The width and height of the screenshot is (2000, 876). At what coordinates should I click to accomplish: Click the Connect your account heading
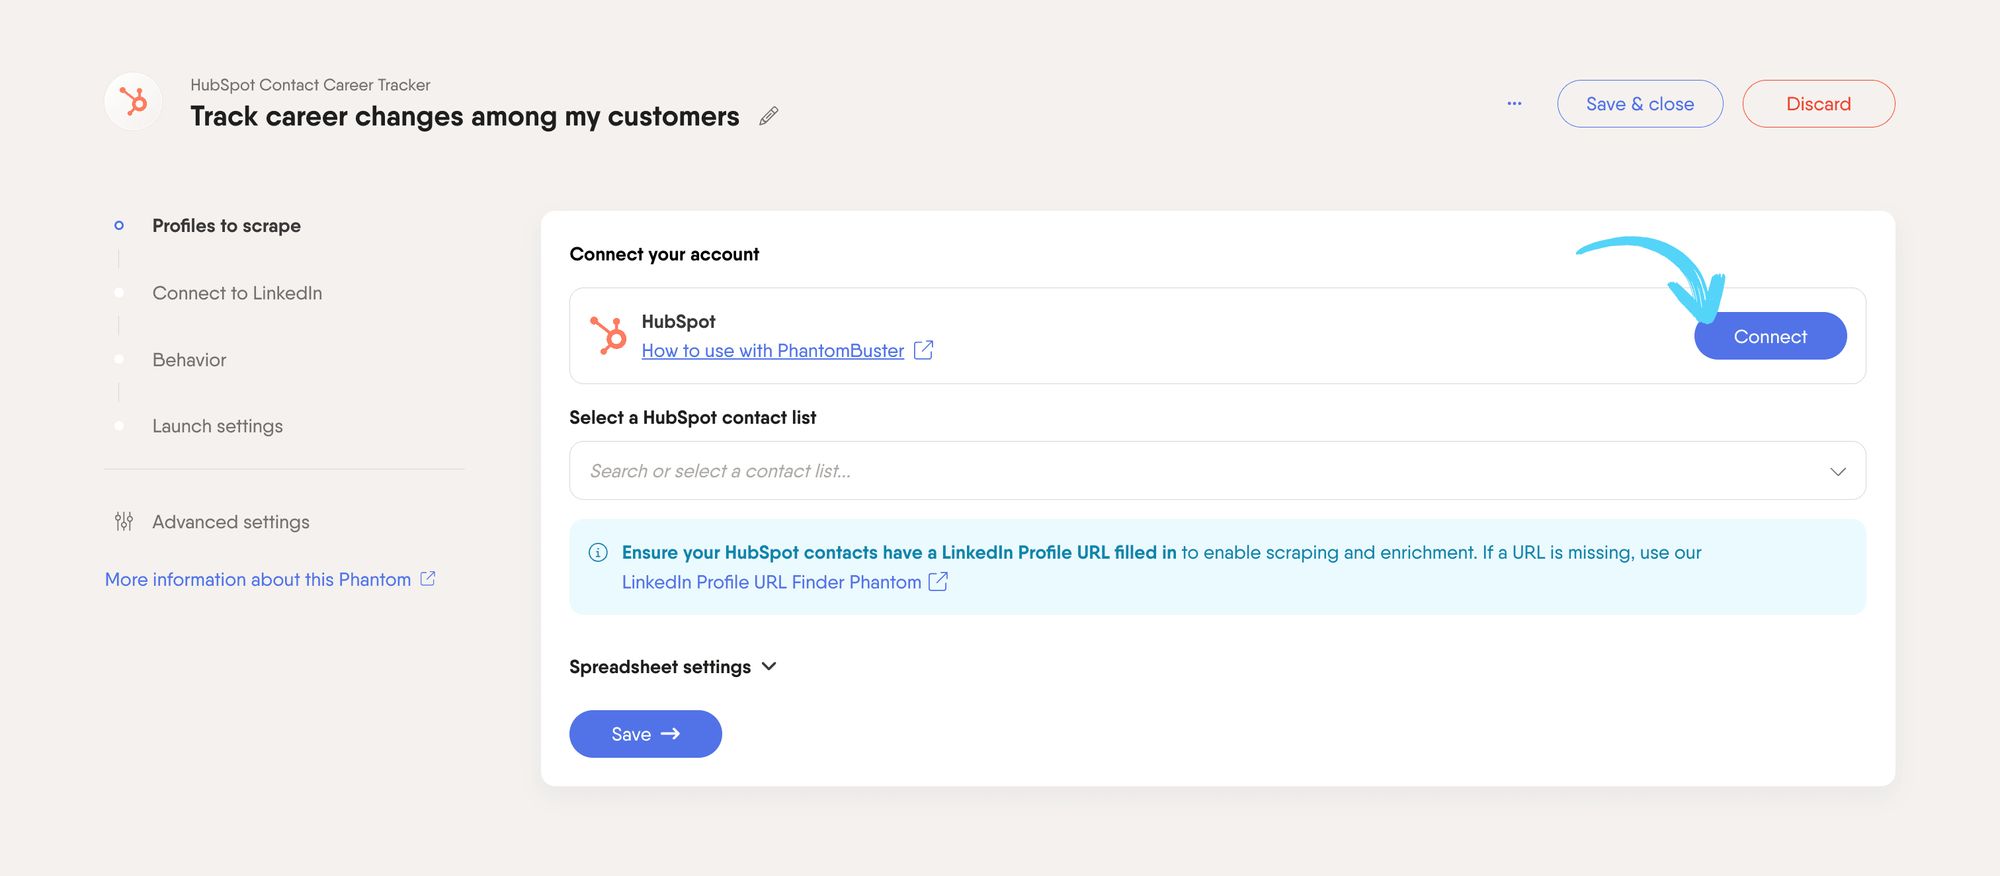tap(664, 254)
